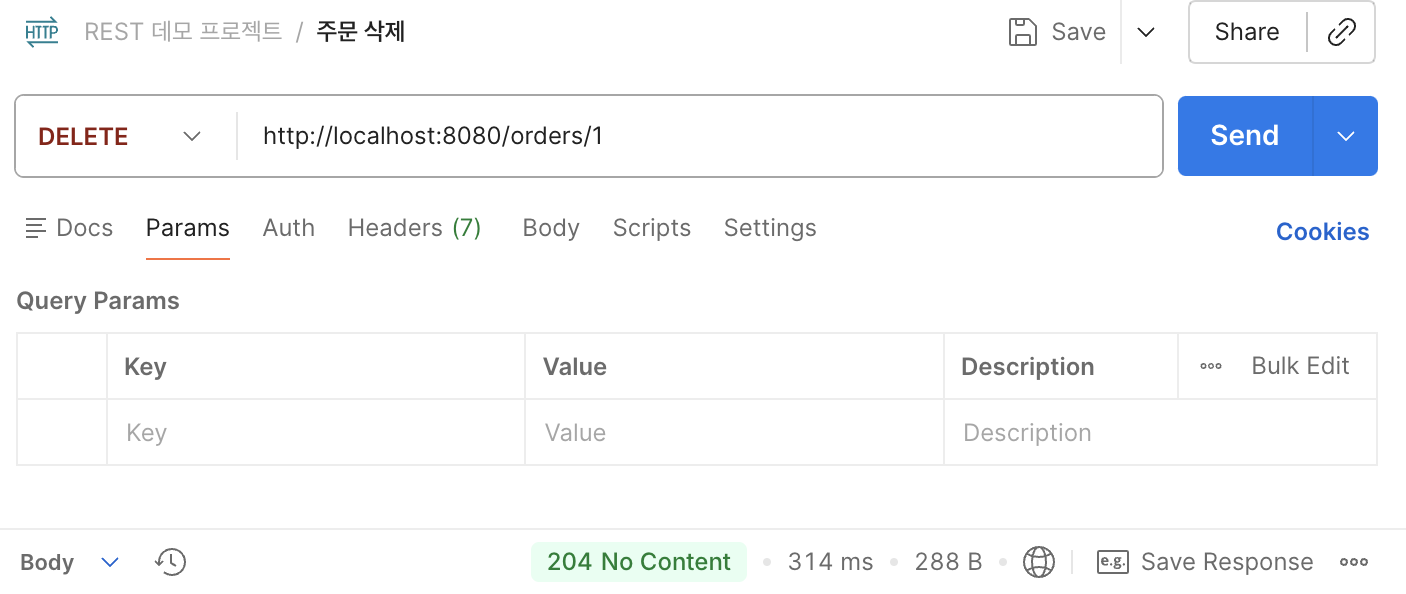1406x594 pixels.
Task: Open the Scripts tab
Action: coord(652,228)
